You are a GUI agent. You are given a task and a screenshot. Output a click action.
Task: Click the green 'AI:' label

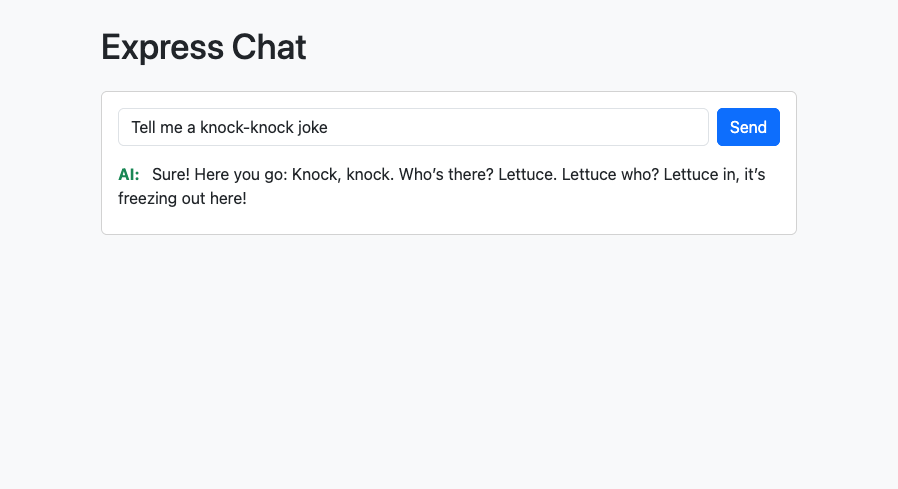coord(129,175)
